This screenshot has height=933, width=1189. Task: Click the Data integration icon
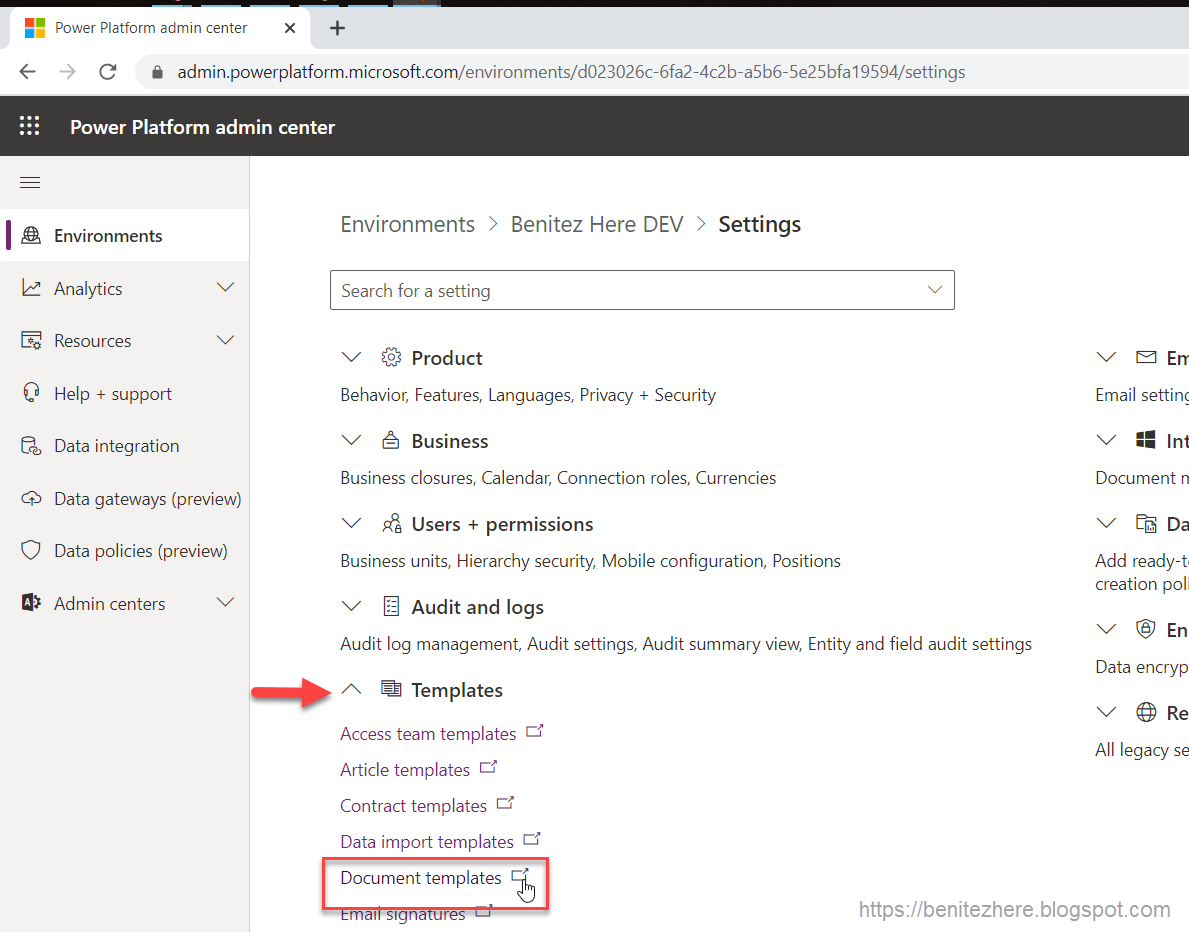coord(31,446)
